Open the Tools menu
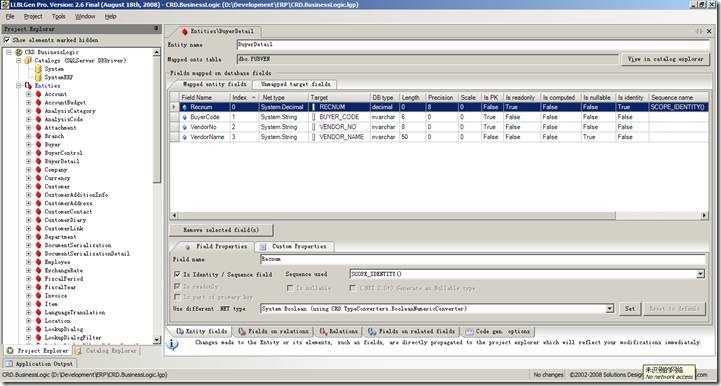Image resolution: width=721 pixels, height=386 pixels. (59, 17)
